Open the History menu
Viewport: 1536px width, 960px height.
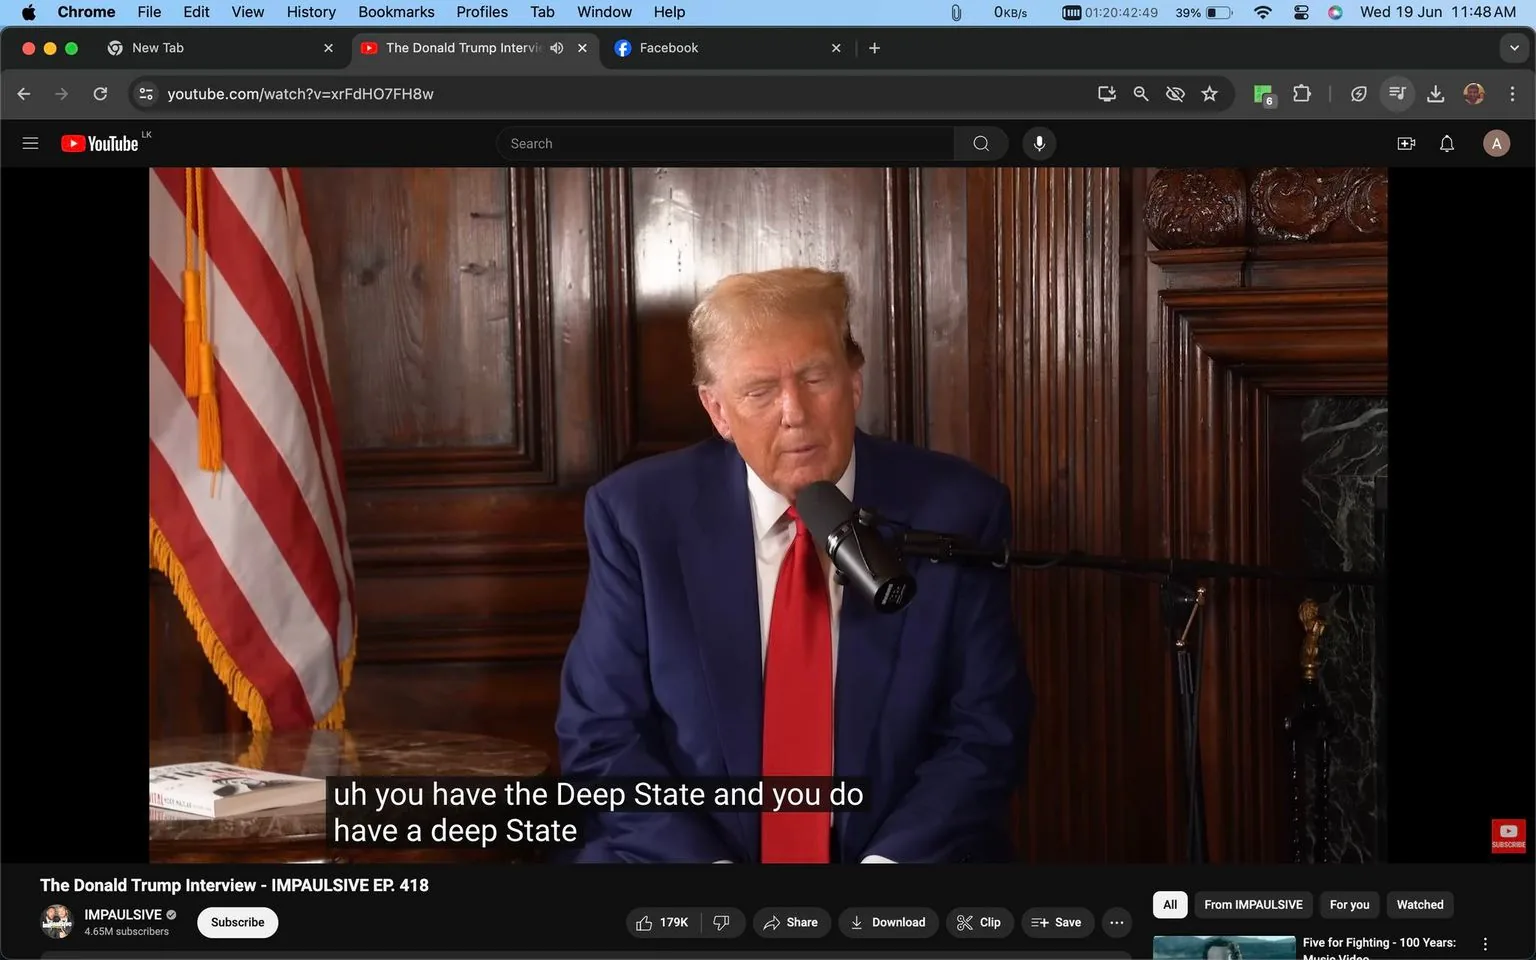point(310,12)
